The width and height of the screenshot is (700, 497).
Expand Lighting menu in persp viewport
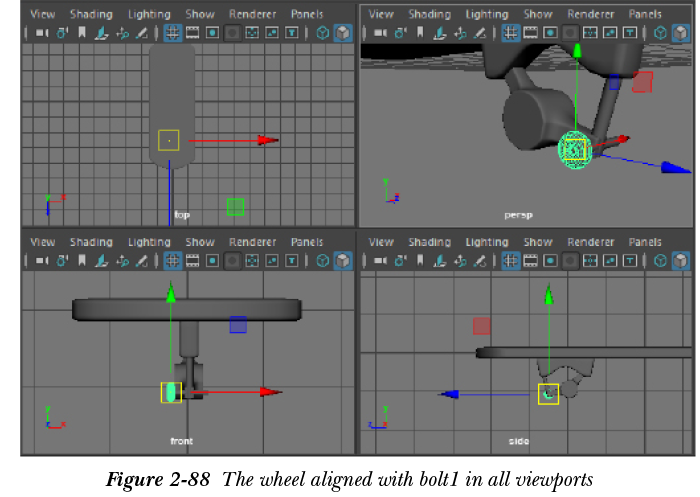coord(487,15)
